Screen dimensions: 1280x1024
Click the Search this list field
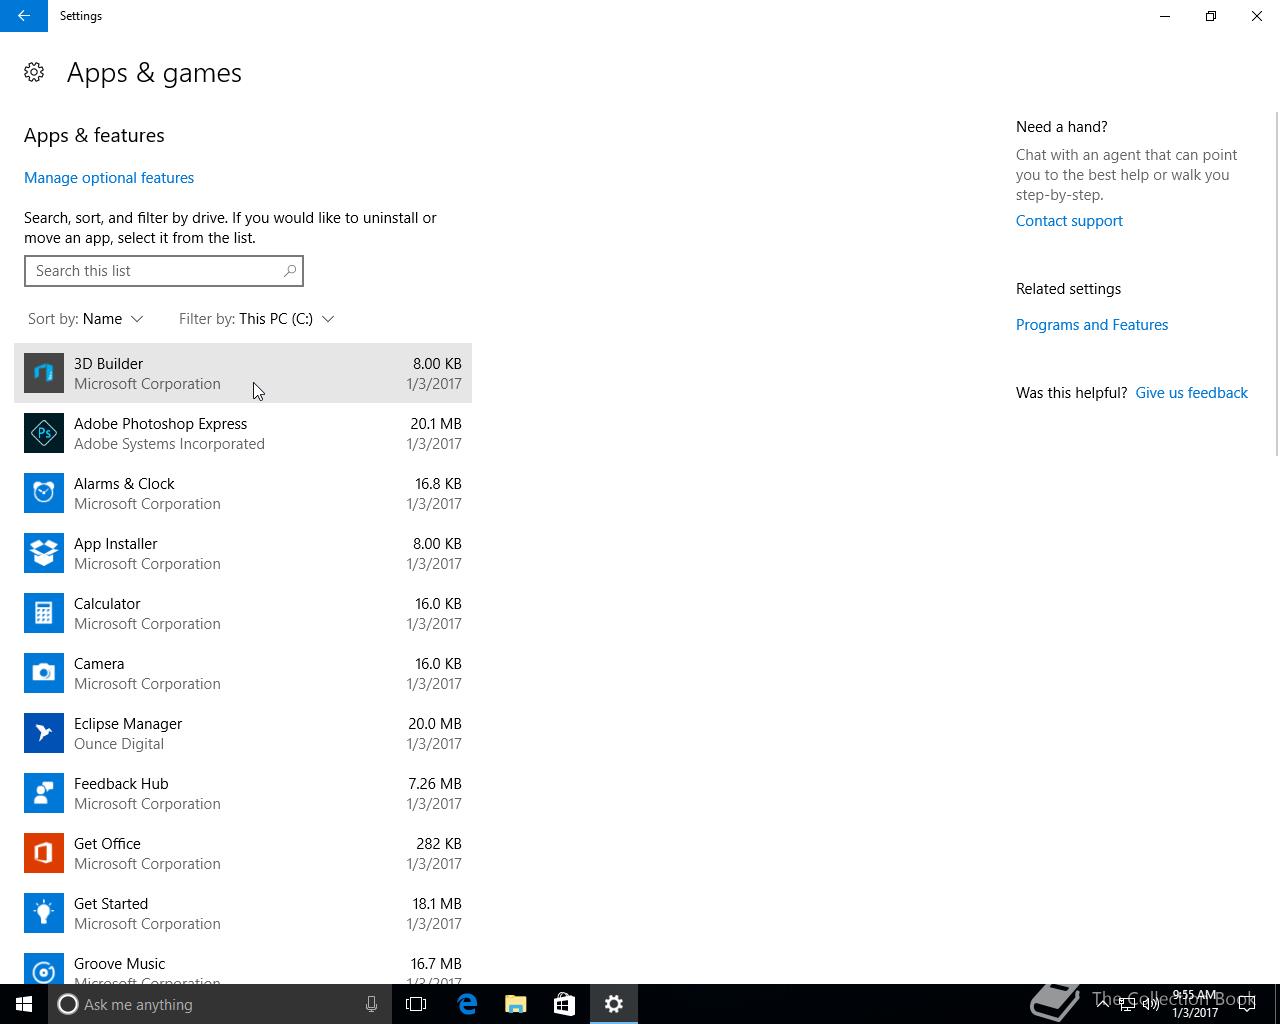click(164, 271)
